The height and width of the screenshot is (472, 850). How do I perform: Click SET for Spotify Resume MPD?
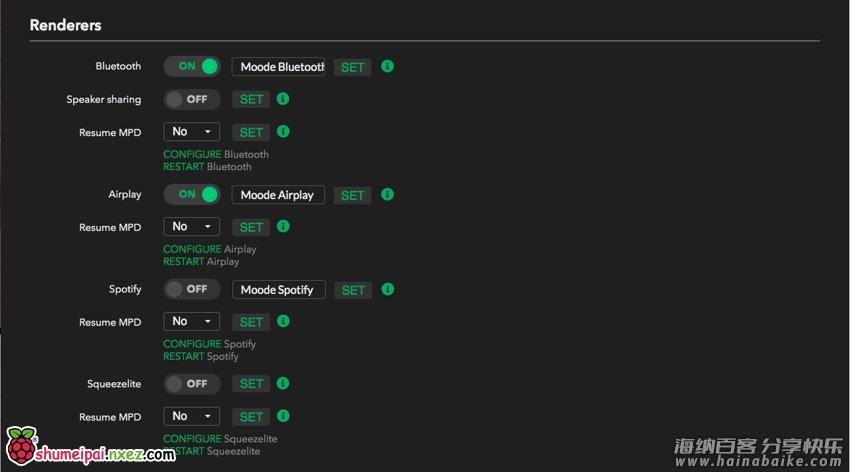[x=251, y=322]
